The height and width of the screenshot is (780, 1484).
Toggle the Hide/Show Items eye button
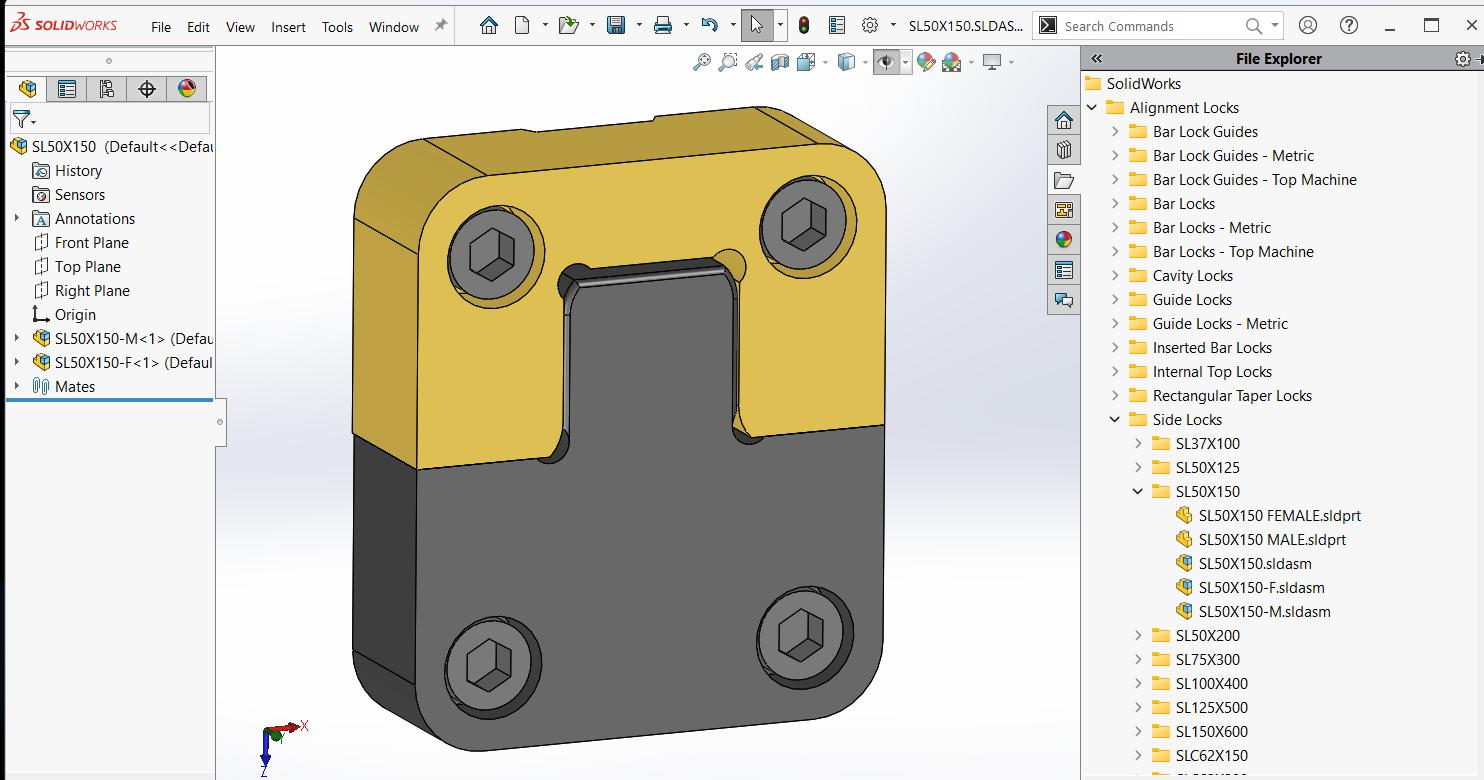coord(886,62)
